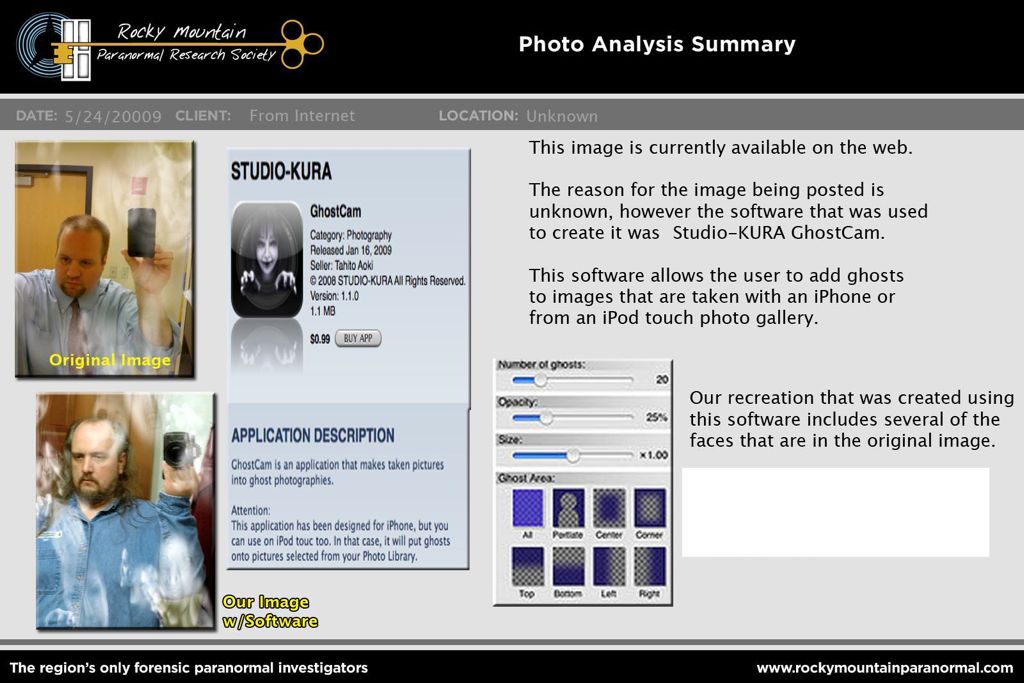Click the STUDIO-KURA heading

pyautogui.click(x=281, y=171)
